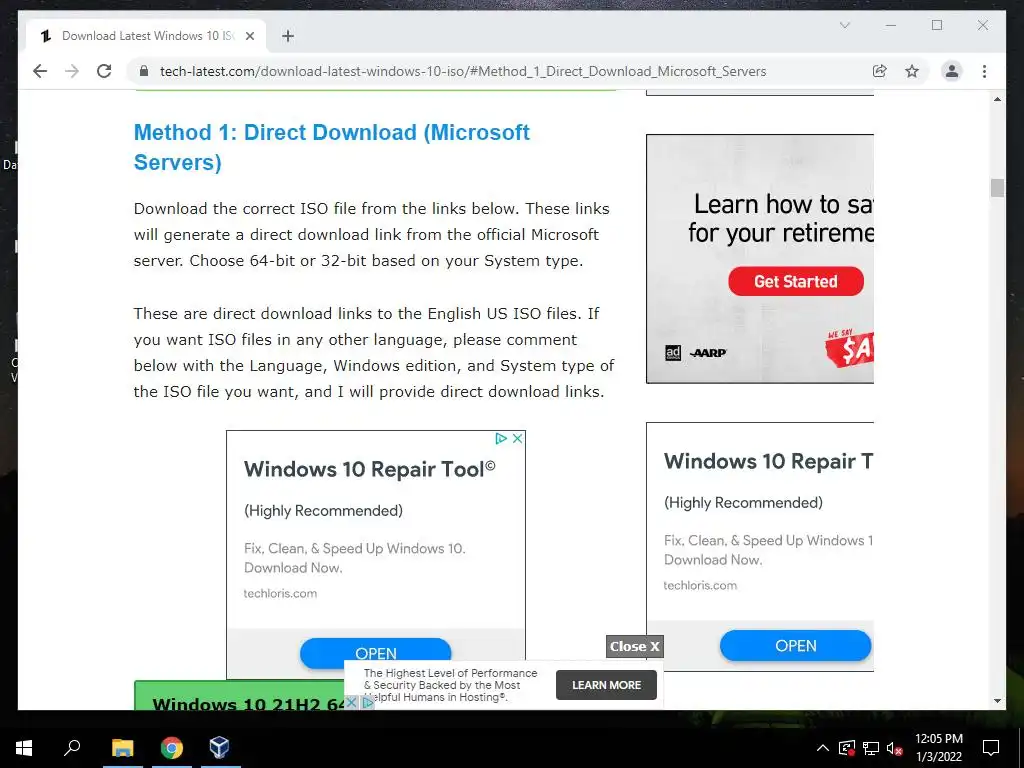Open Chrome's three-dot menu
The image size is (1024, 768).
[x=984, y=71]
